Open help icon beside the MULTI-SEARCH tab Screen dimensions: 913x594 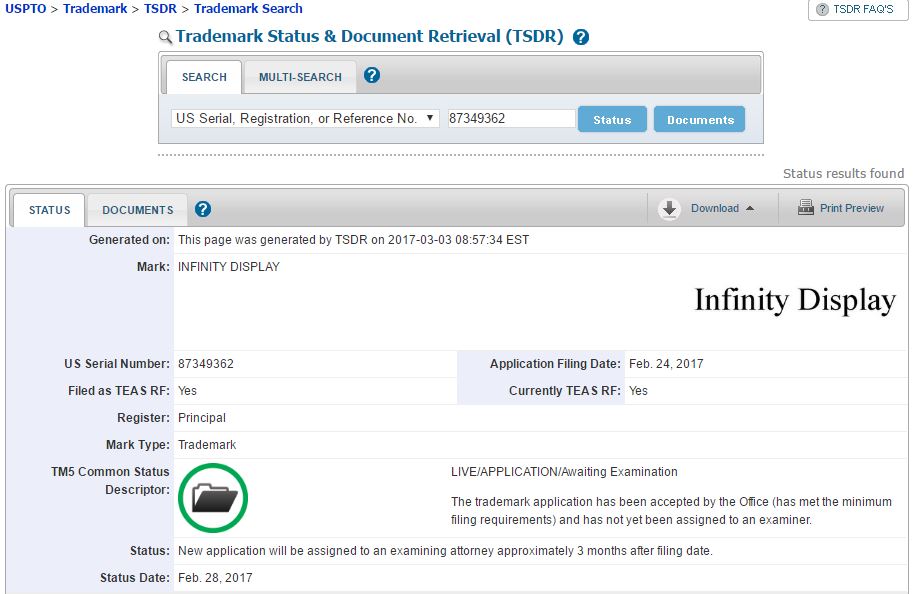(x=371, y=75)
